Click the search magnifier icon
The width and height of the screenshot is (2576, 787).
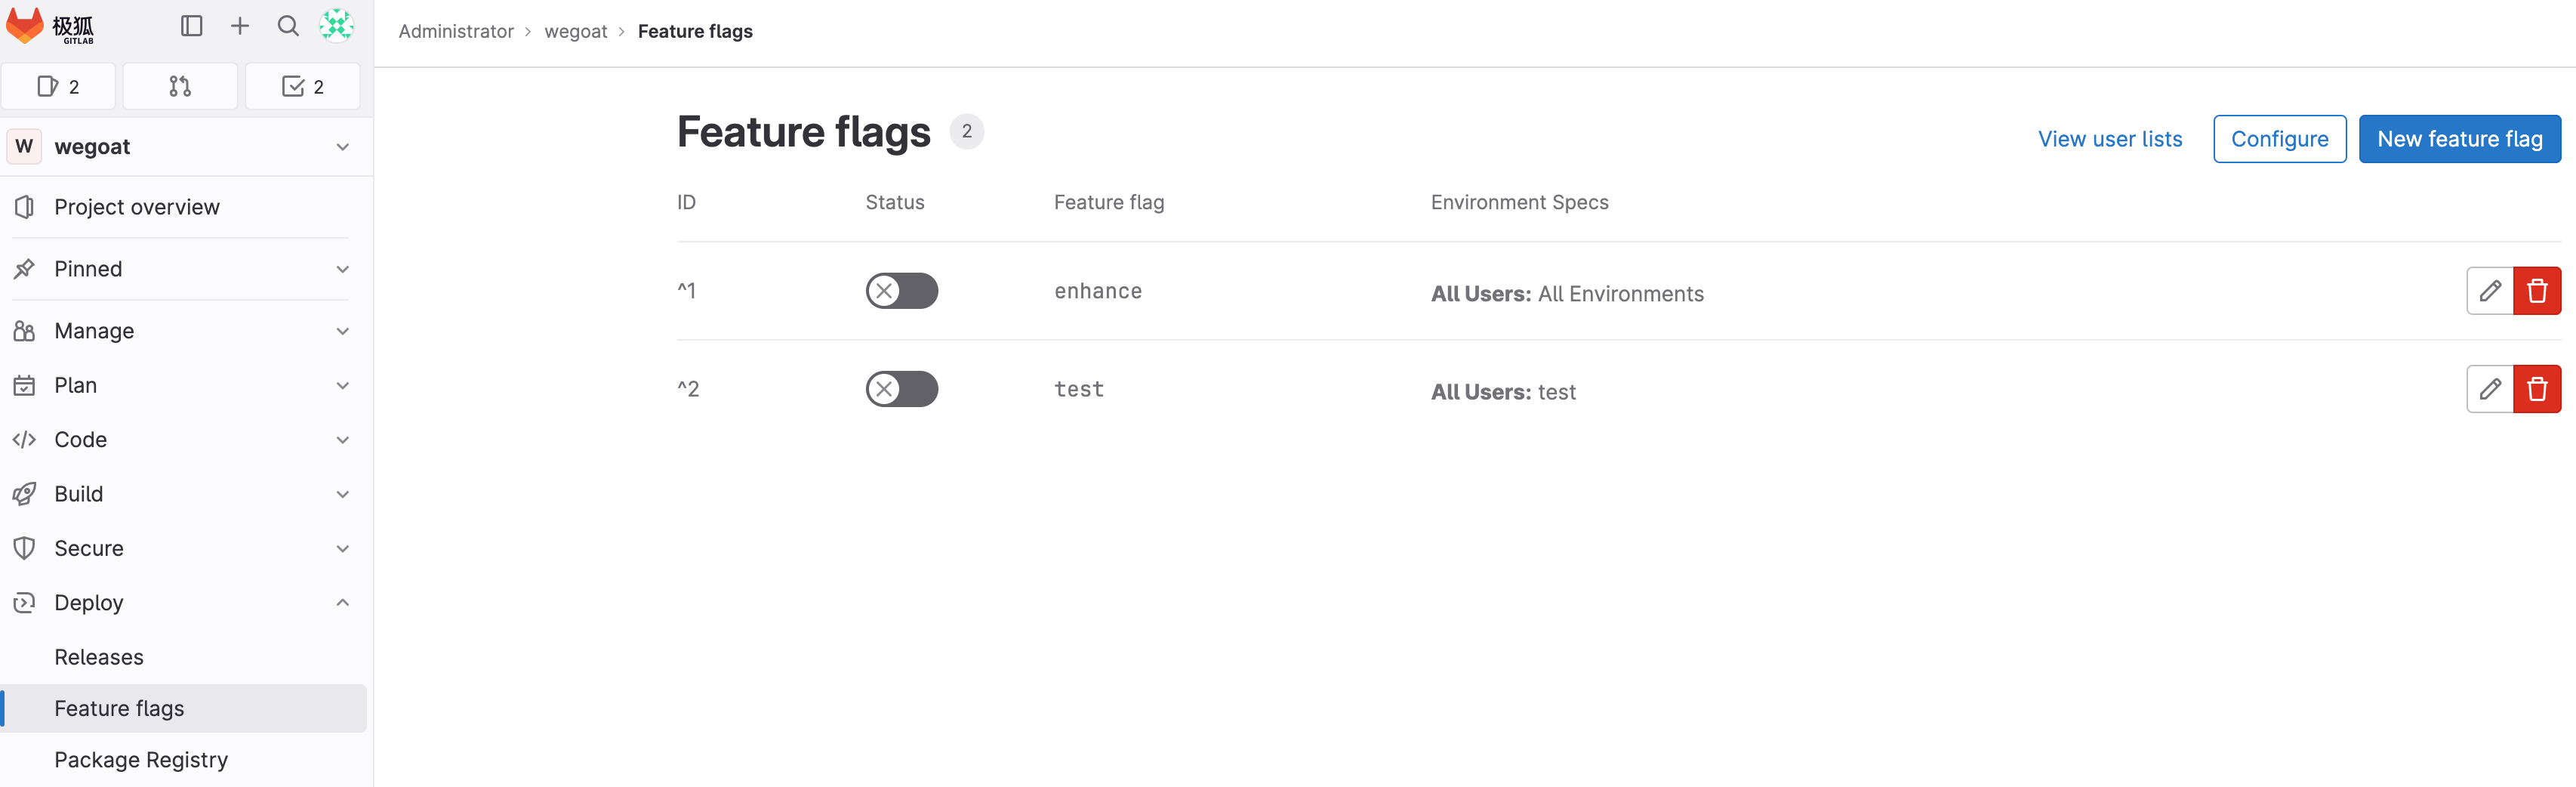click(288, 26)
